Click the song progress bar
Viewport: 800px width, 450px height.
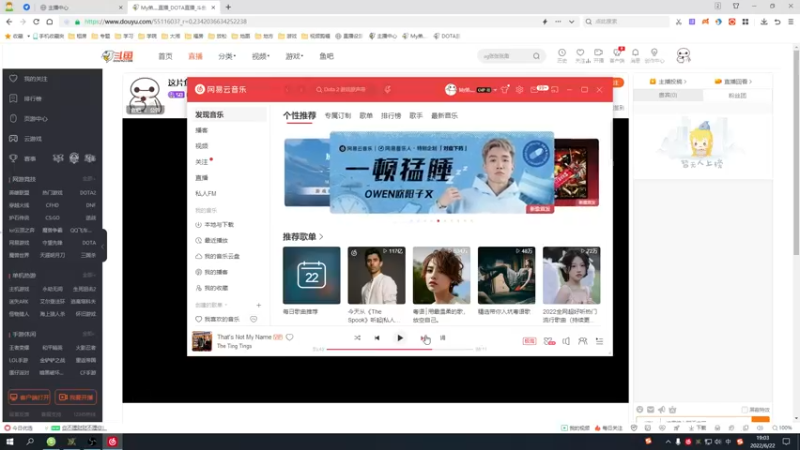click(x=400, y=349)
